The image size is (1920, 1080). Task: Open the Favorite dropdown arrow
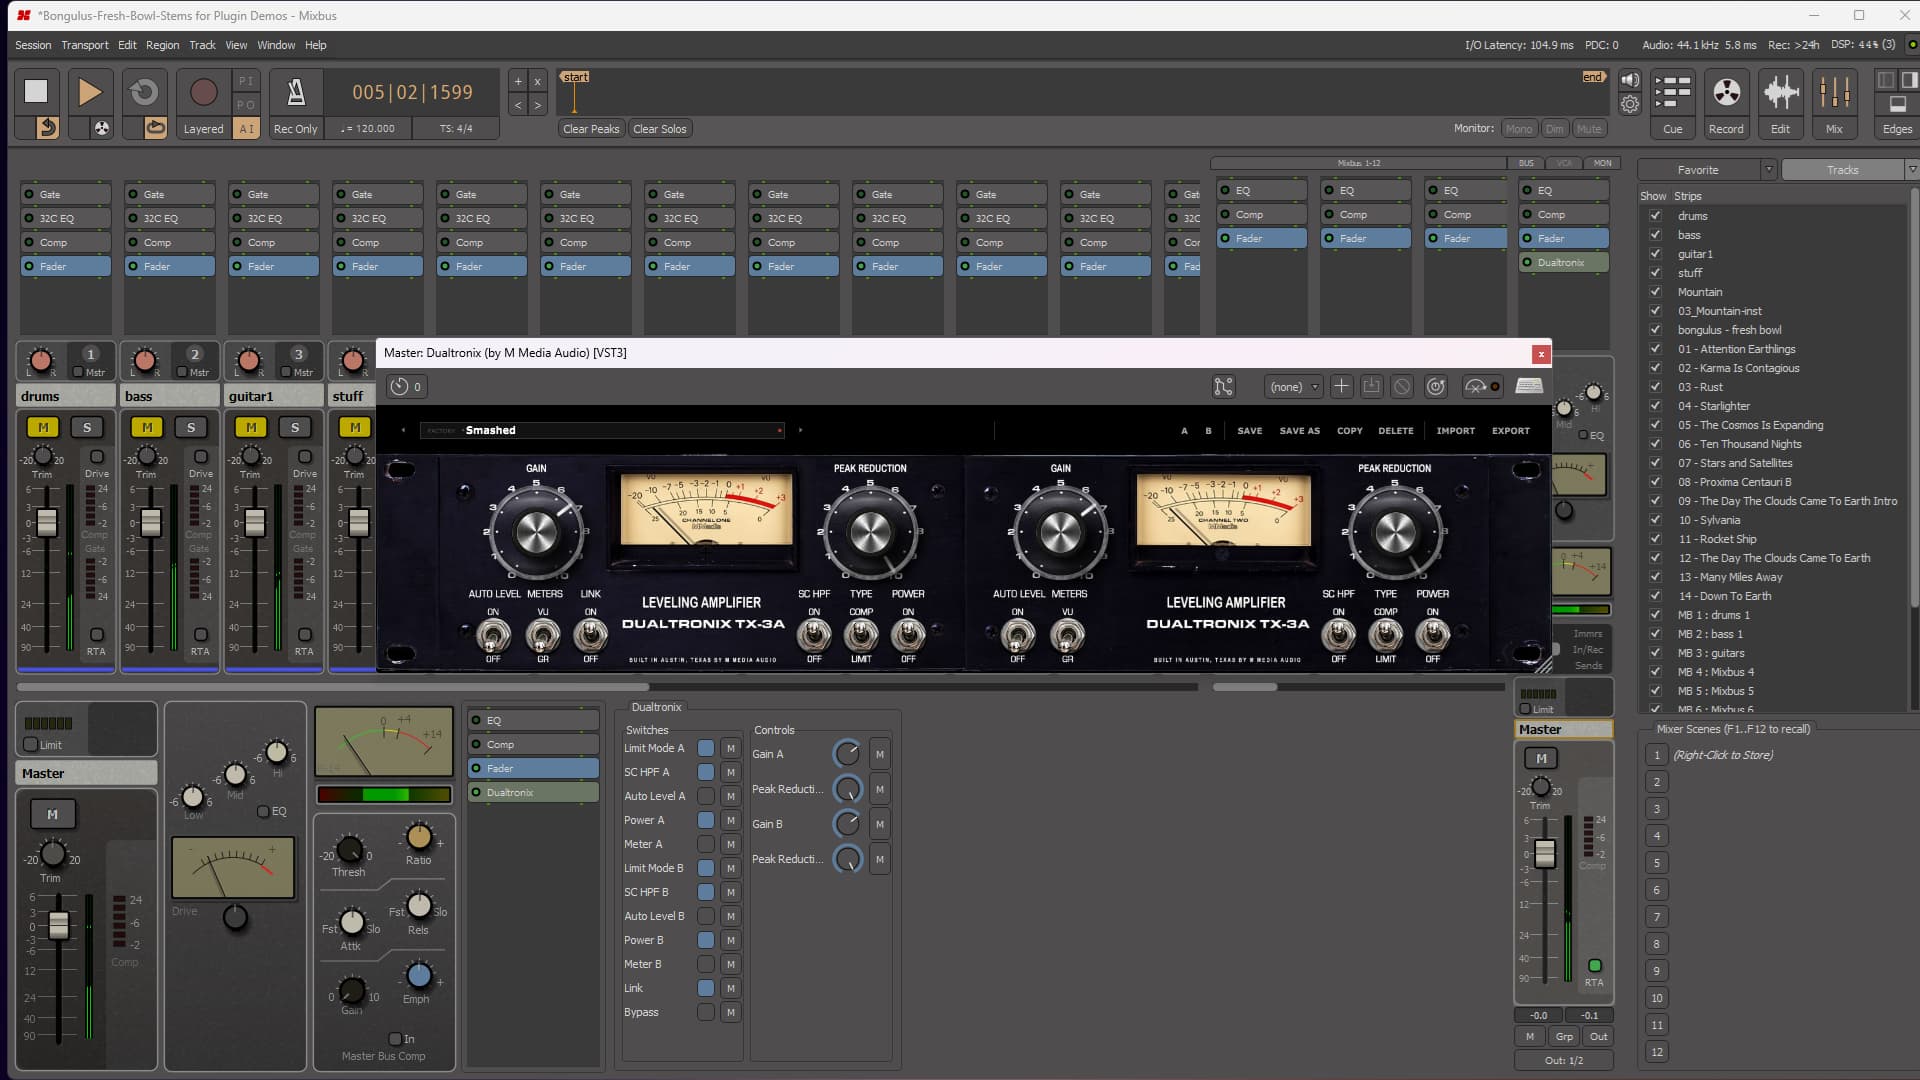pyautogui.click(x=1768, y=170)
